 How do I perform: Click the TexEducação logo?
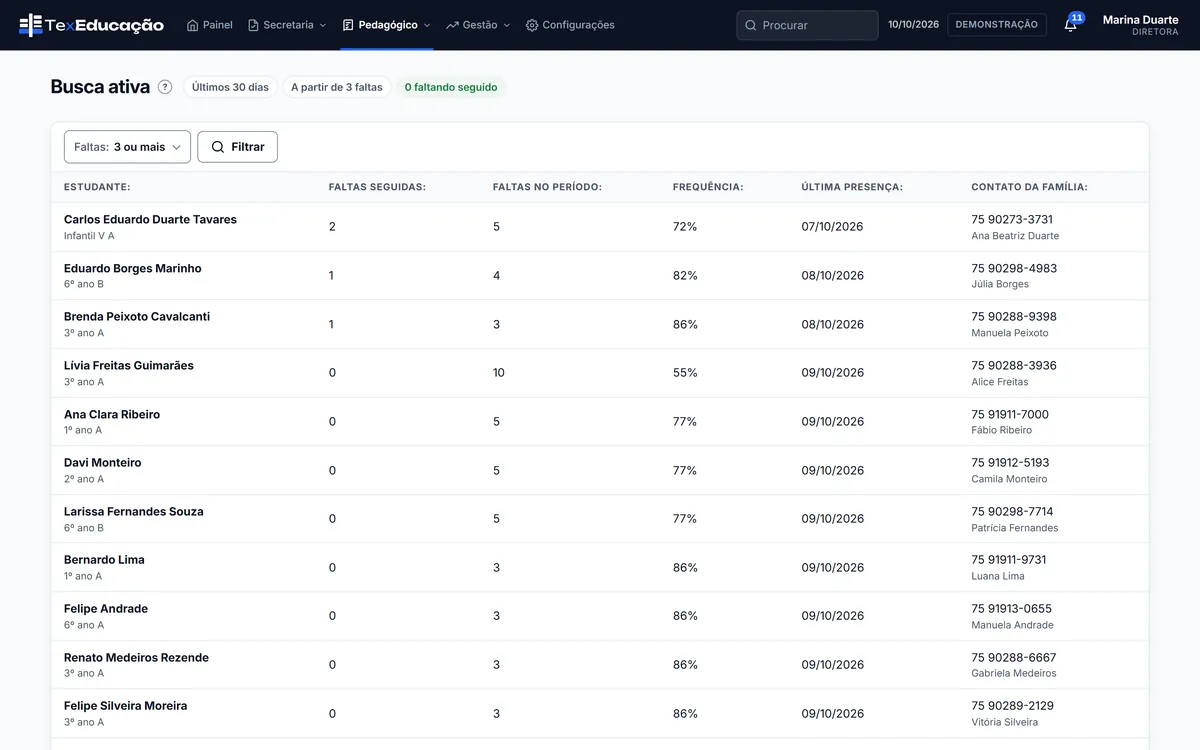tap(91, 25)
